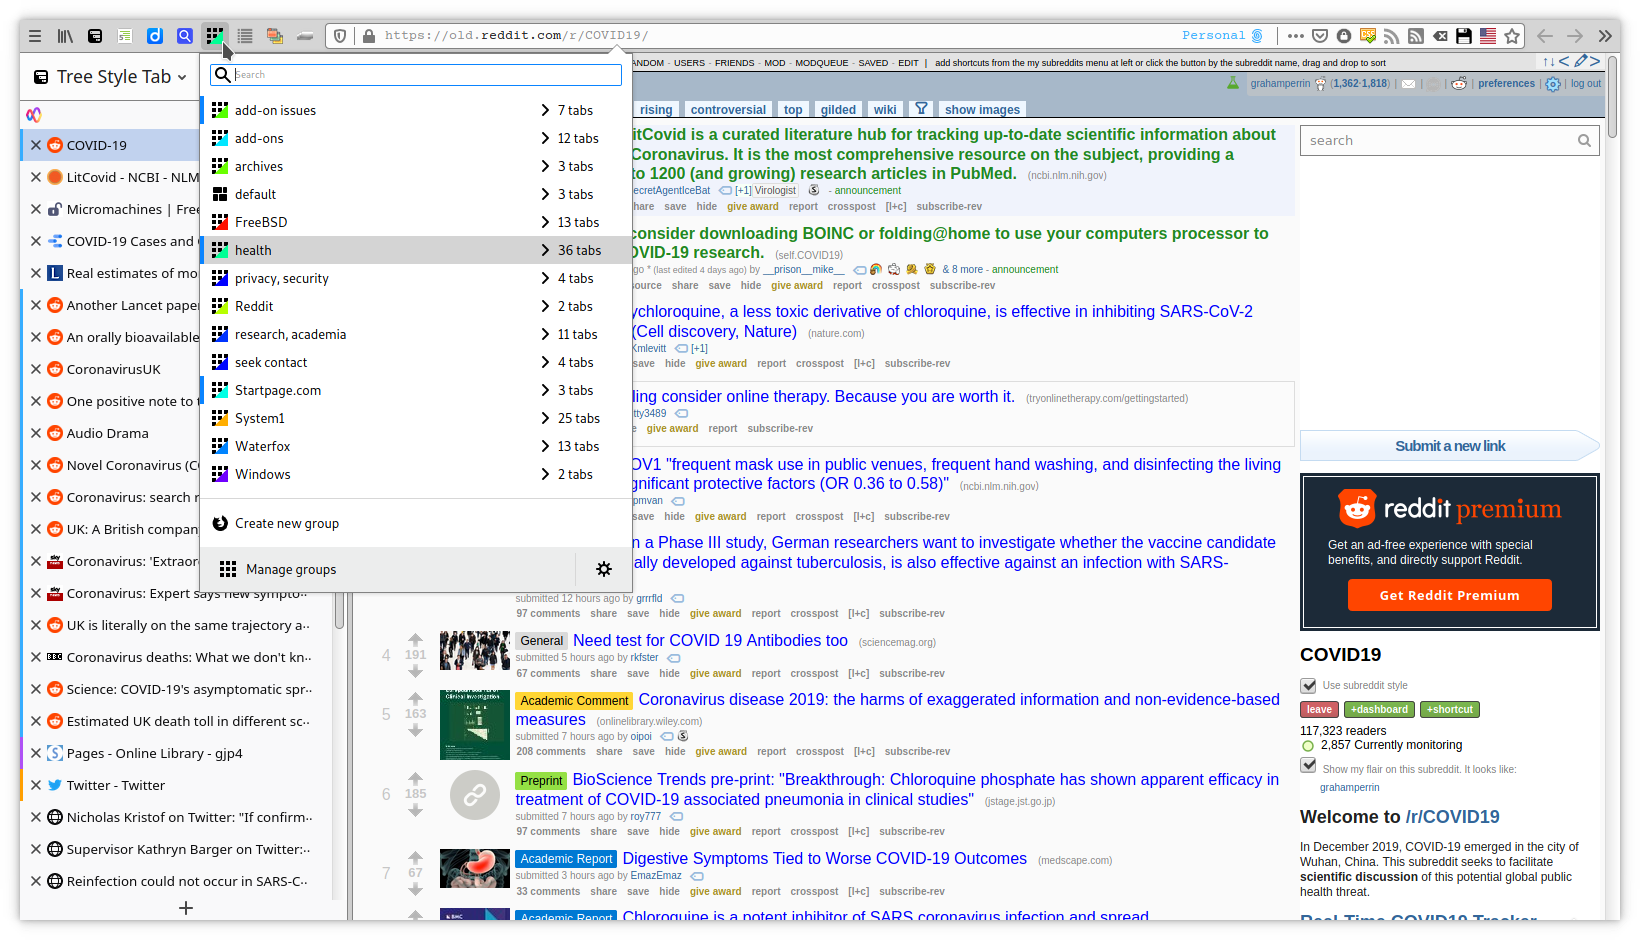Click the reddit search box

1449,141
